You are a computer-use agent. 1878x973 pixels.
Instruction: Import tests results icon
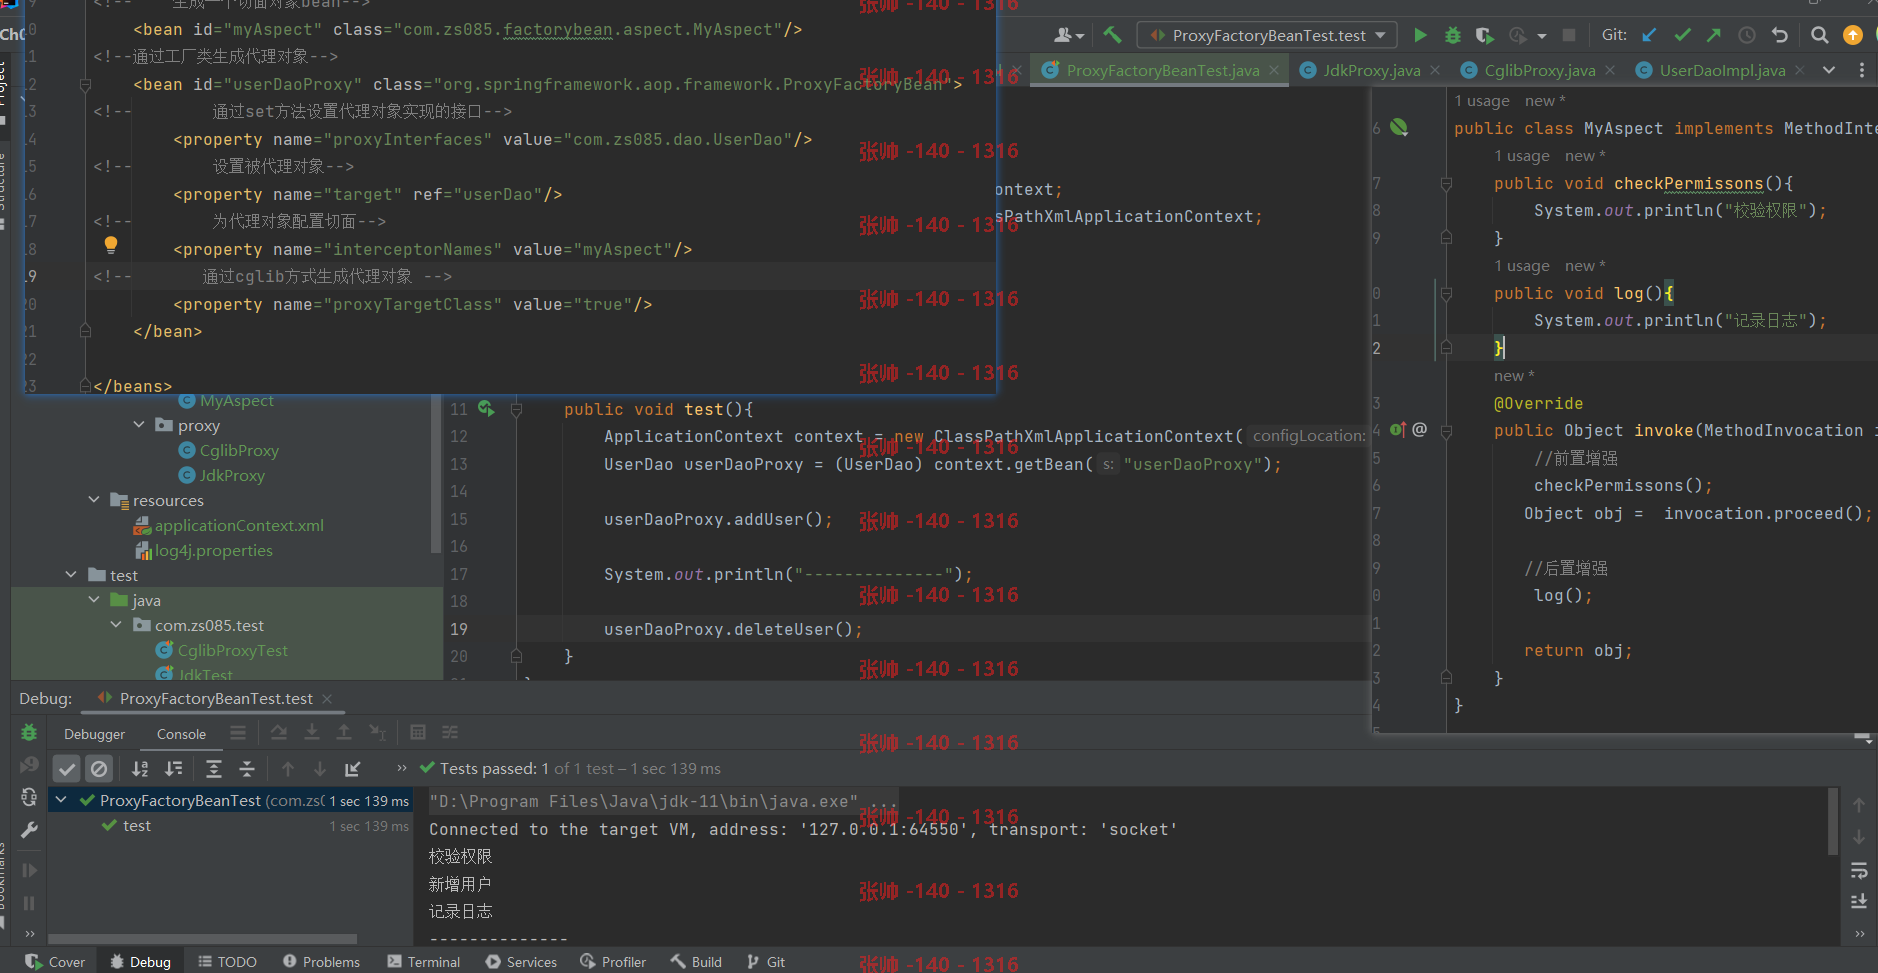click(x=352, y=769)
